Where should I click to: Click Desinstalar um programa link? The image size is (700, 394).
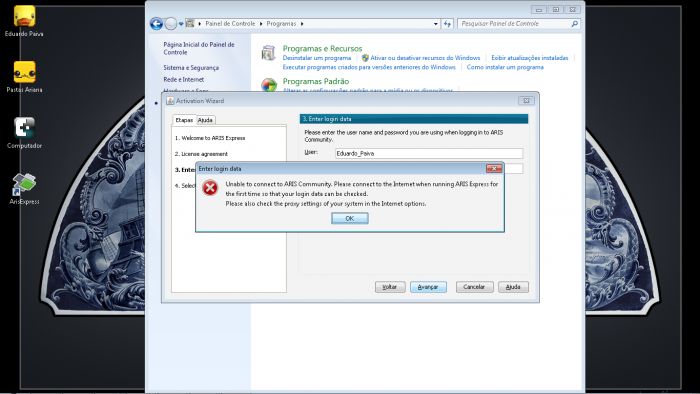[317, 58]
